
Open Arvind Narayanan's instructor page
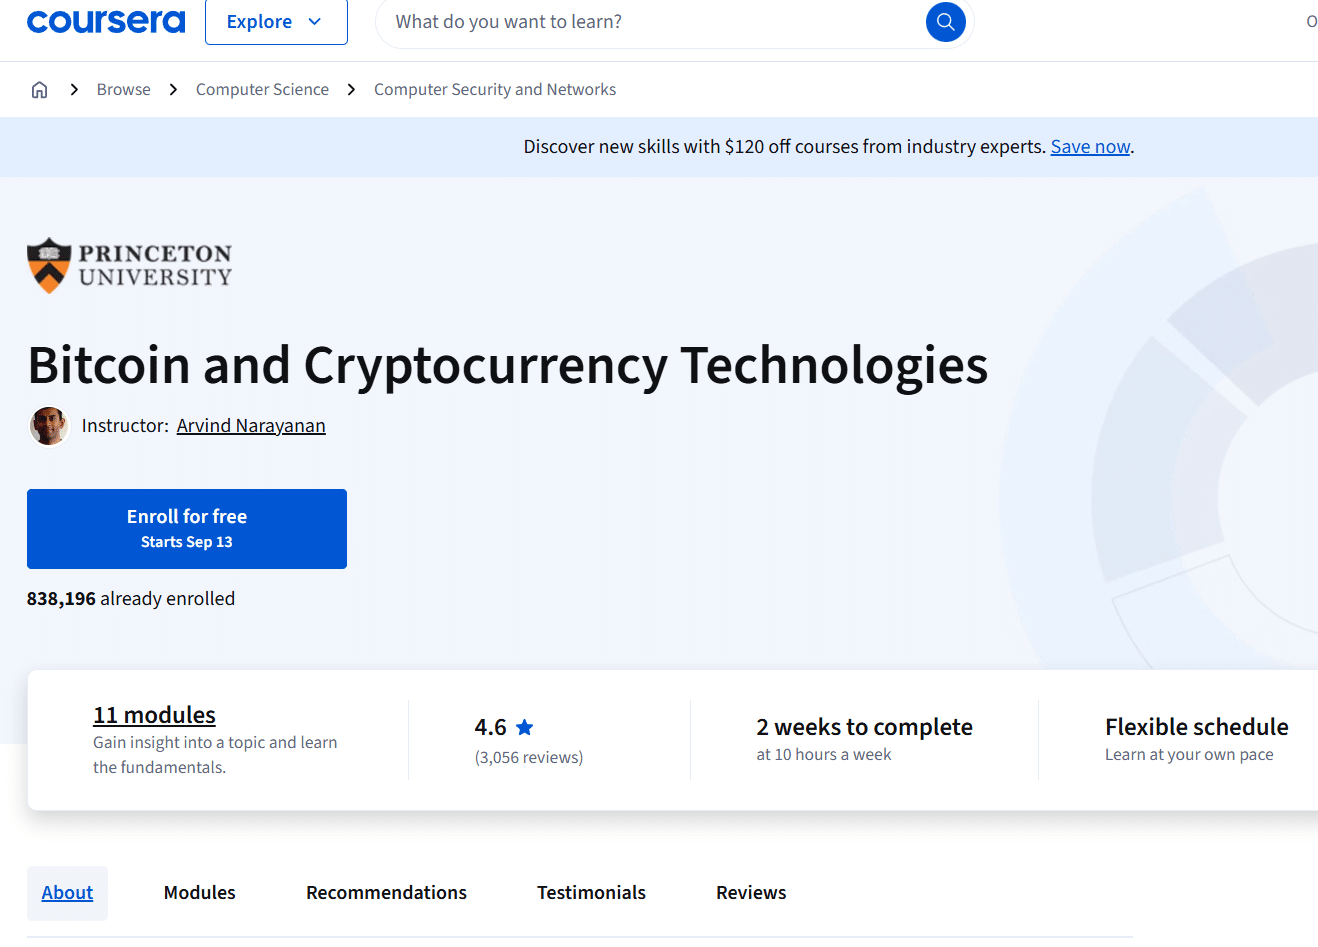pos(251,426)
